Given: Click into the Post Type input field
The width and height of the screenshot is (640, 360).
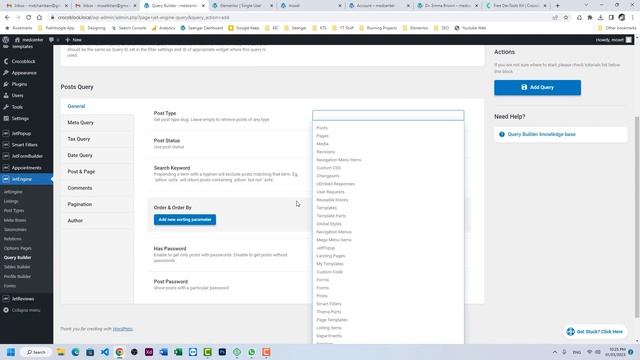Looking at the screenshot, I should click(388, 116).
